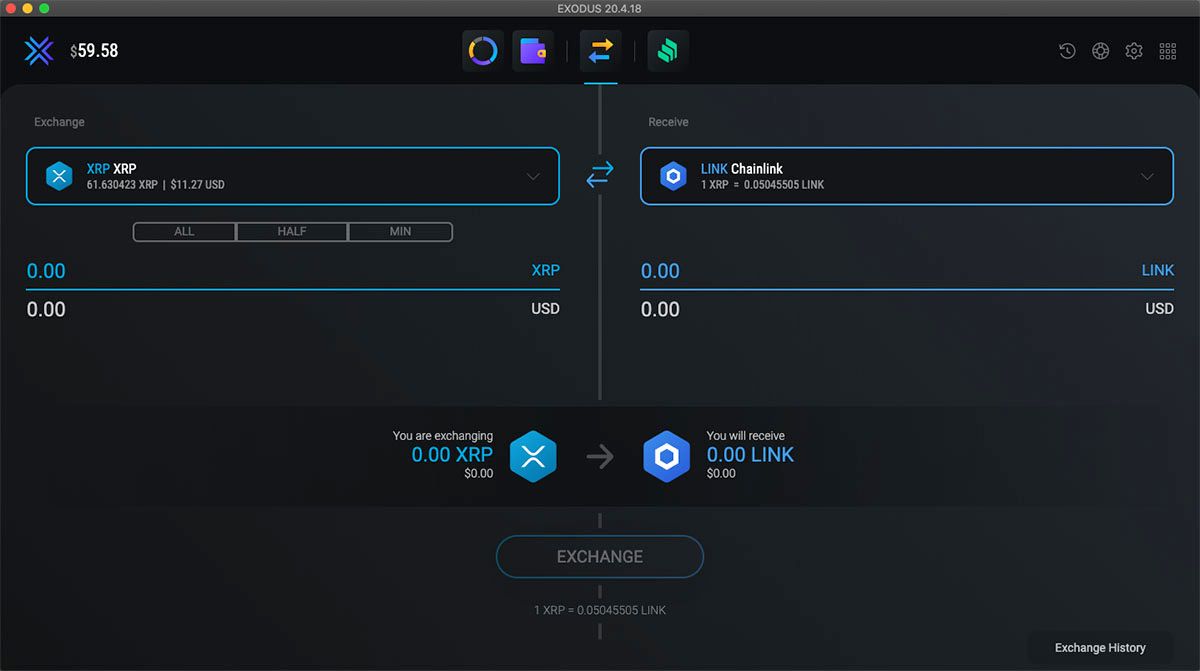Click the XRP hexagon icon in Exchange selector
This screenshot has height=671, width=1200.
(59, 177)
